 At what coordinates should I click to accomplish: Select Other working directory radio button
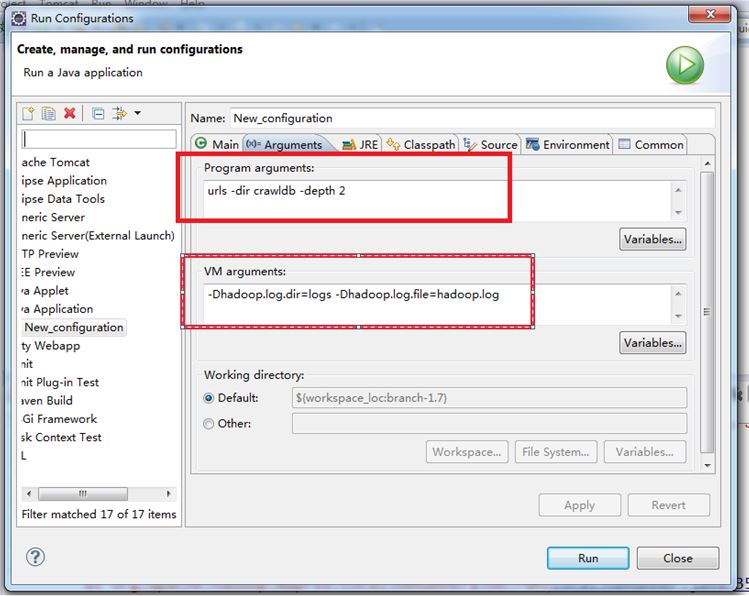pos(208,424)
